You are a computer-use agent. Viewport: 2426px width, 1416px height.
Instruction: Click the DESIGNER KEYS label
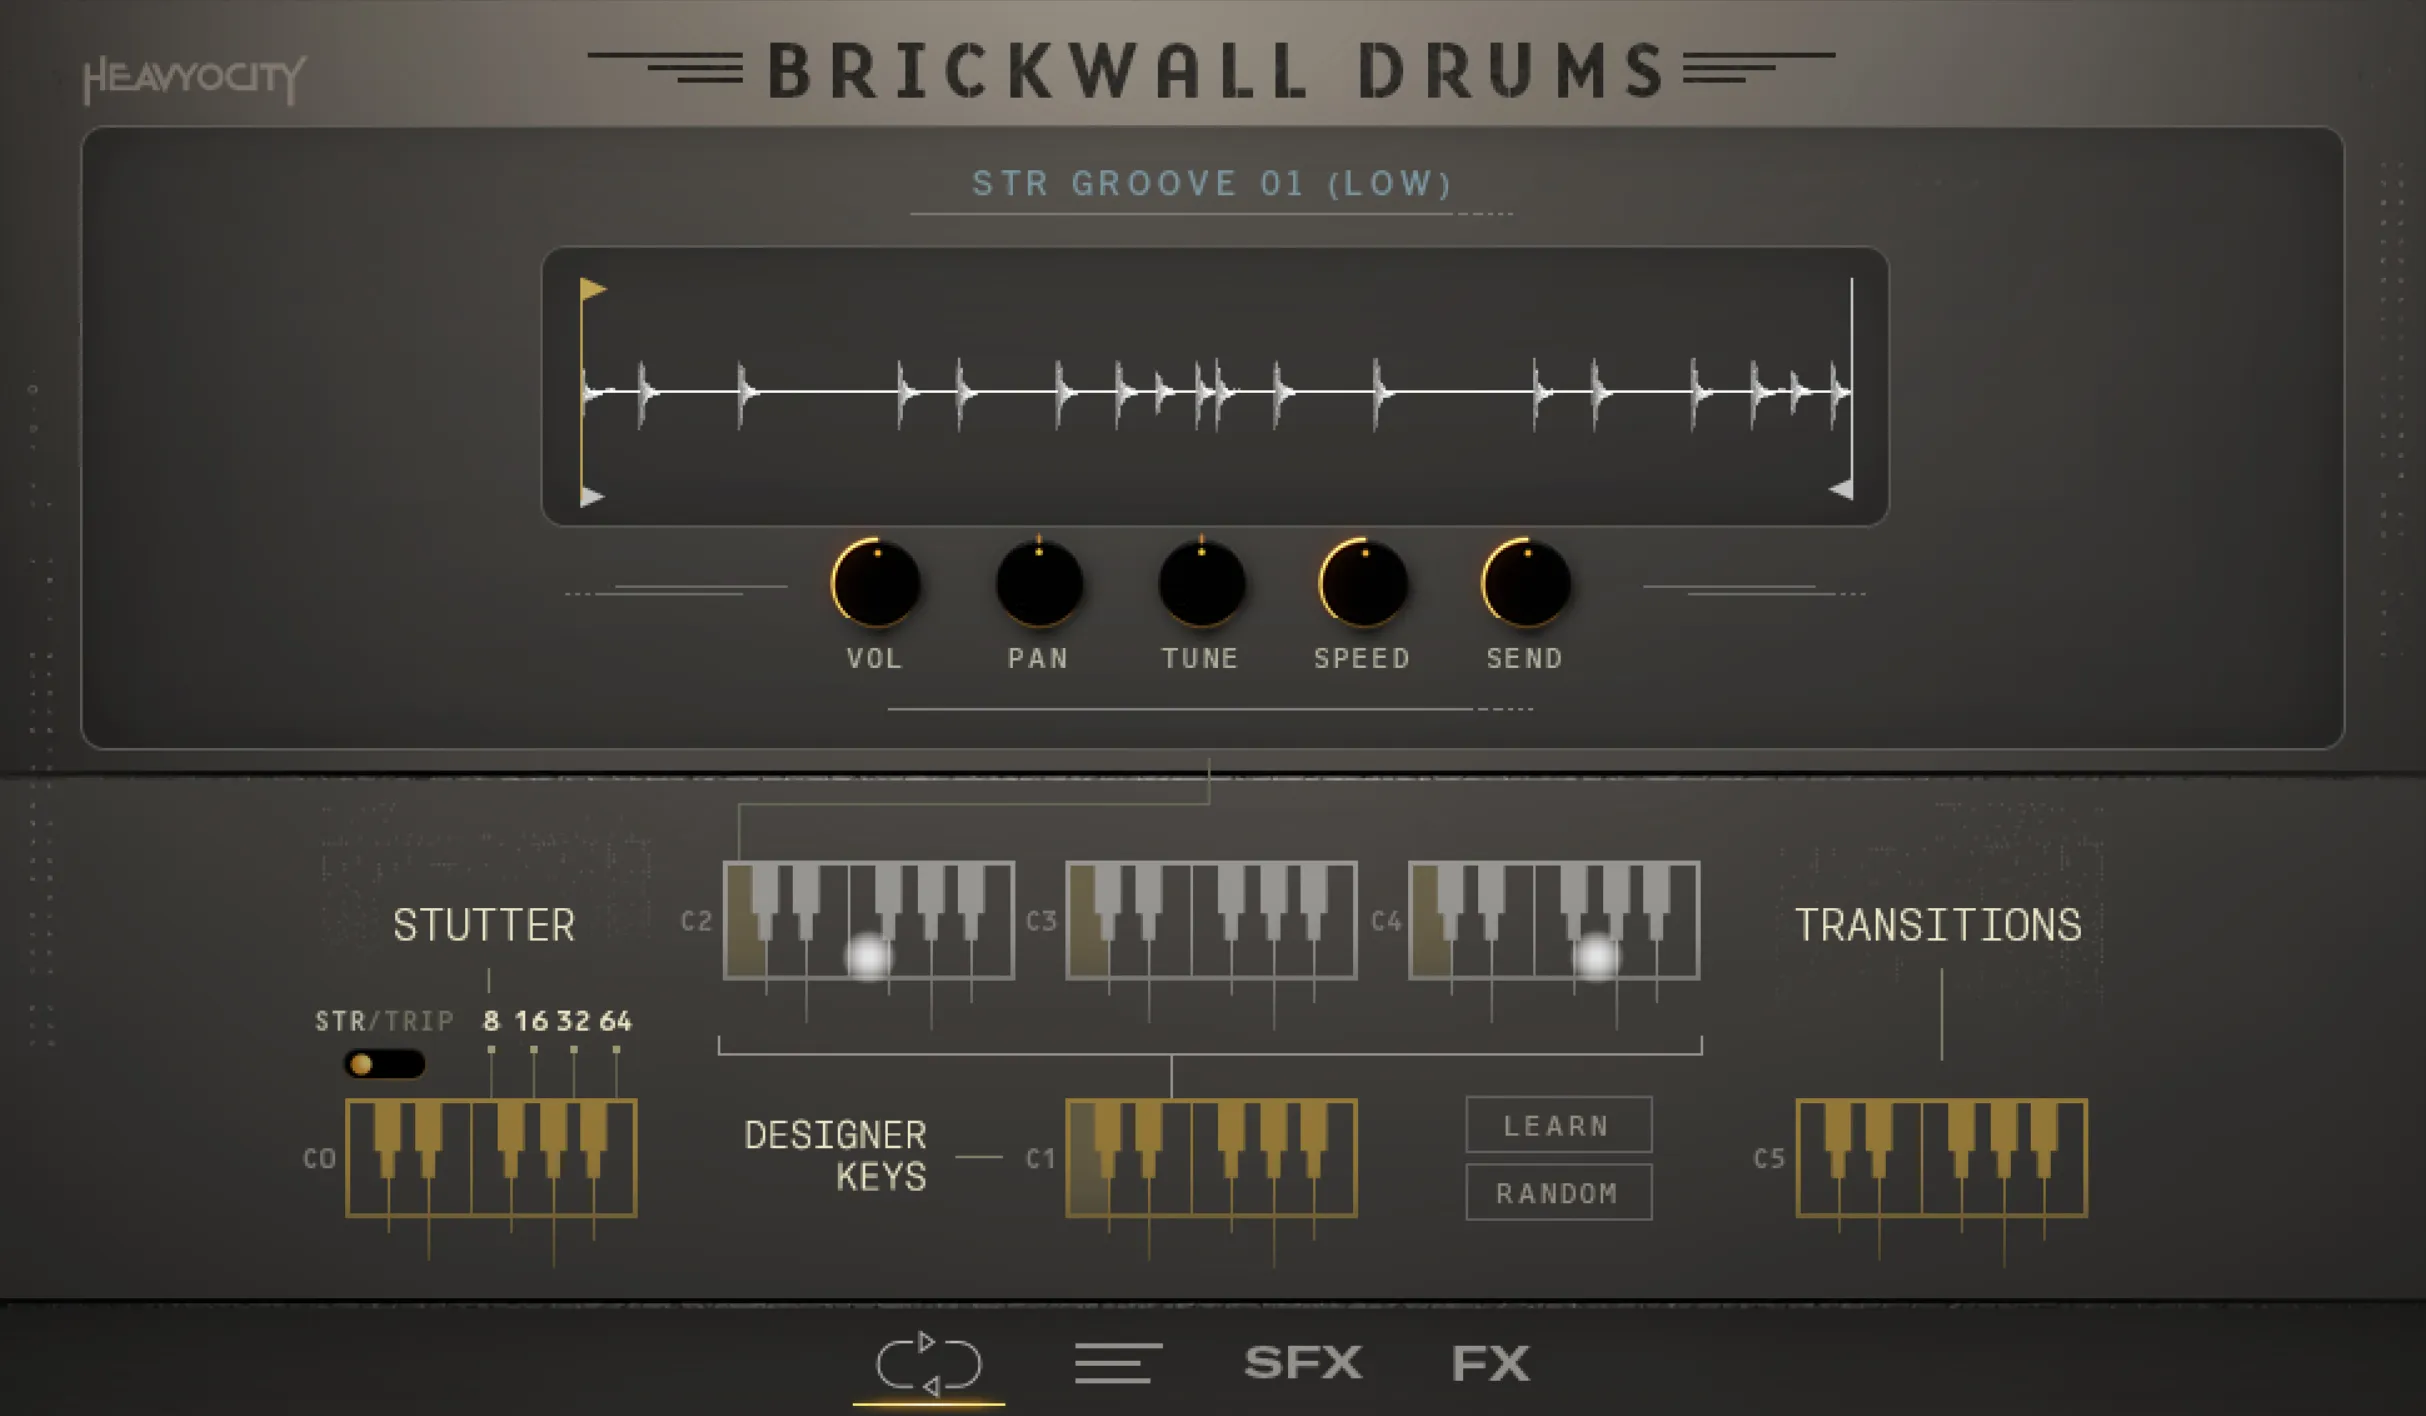[x=836, y=1156]
